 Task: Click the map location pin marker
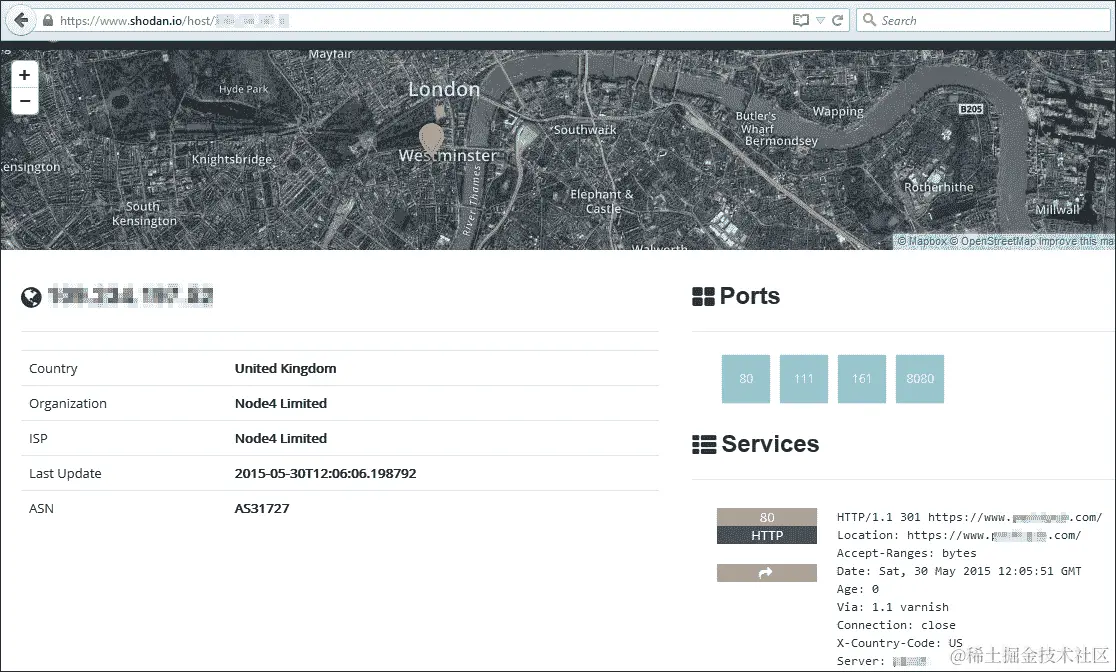431,140
